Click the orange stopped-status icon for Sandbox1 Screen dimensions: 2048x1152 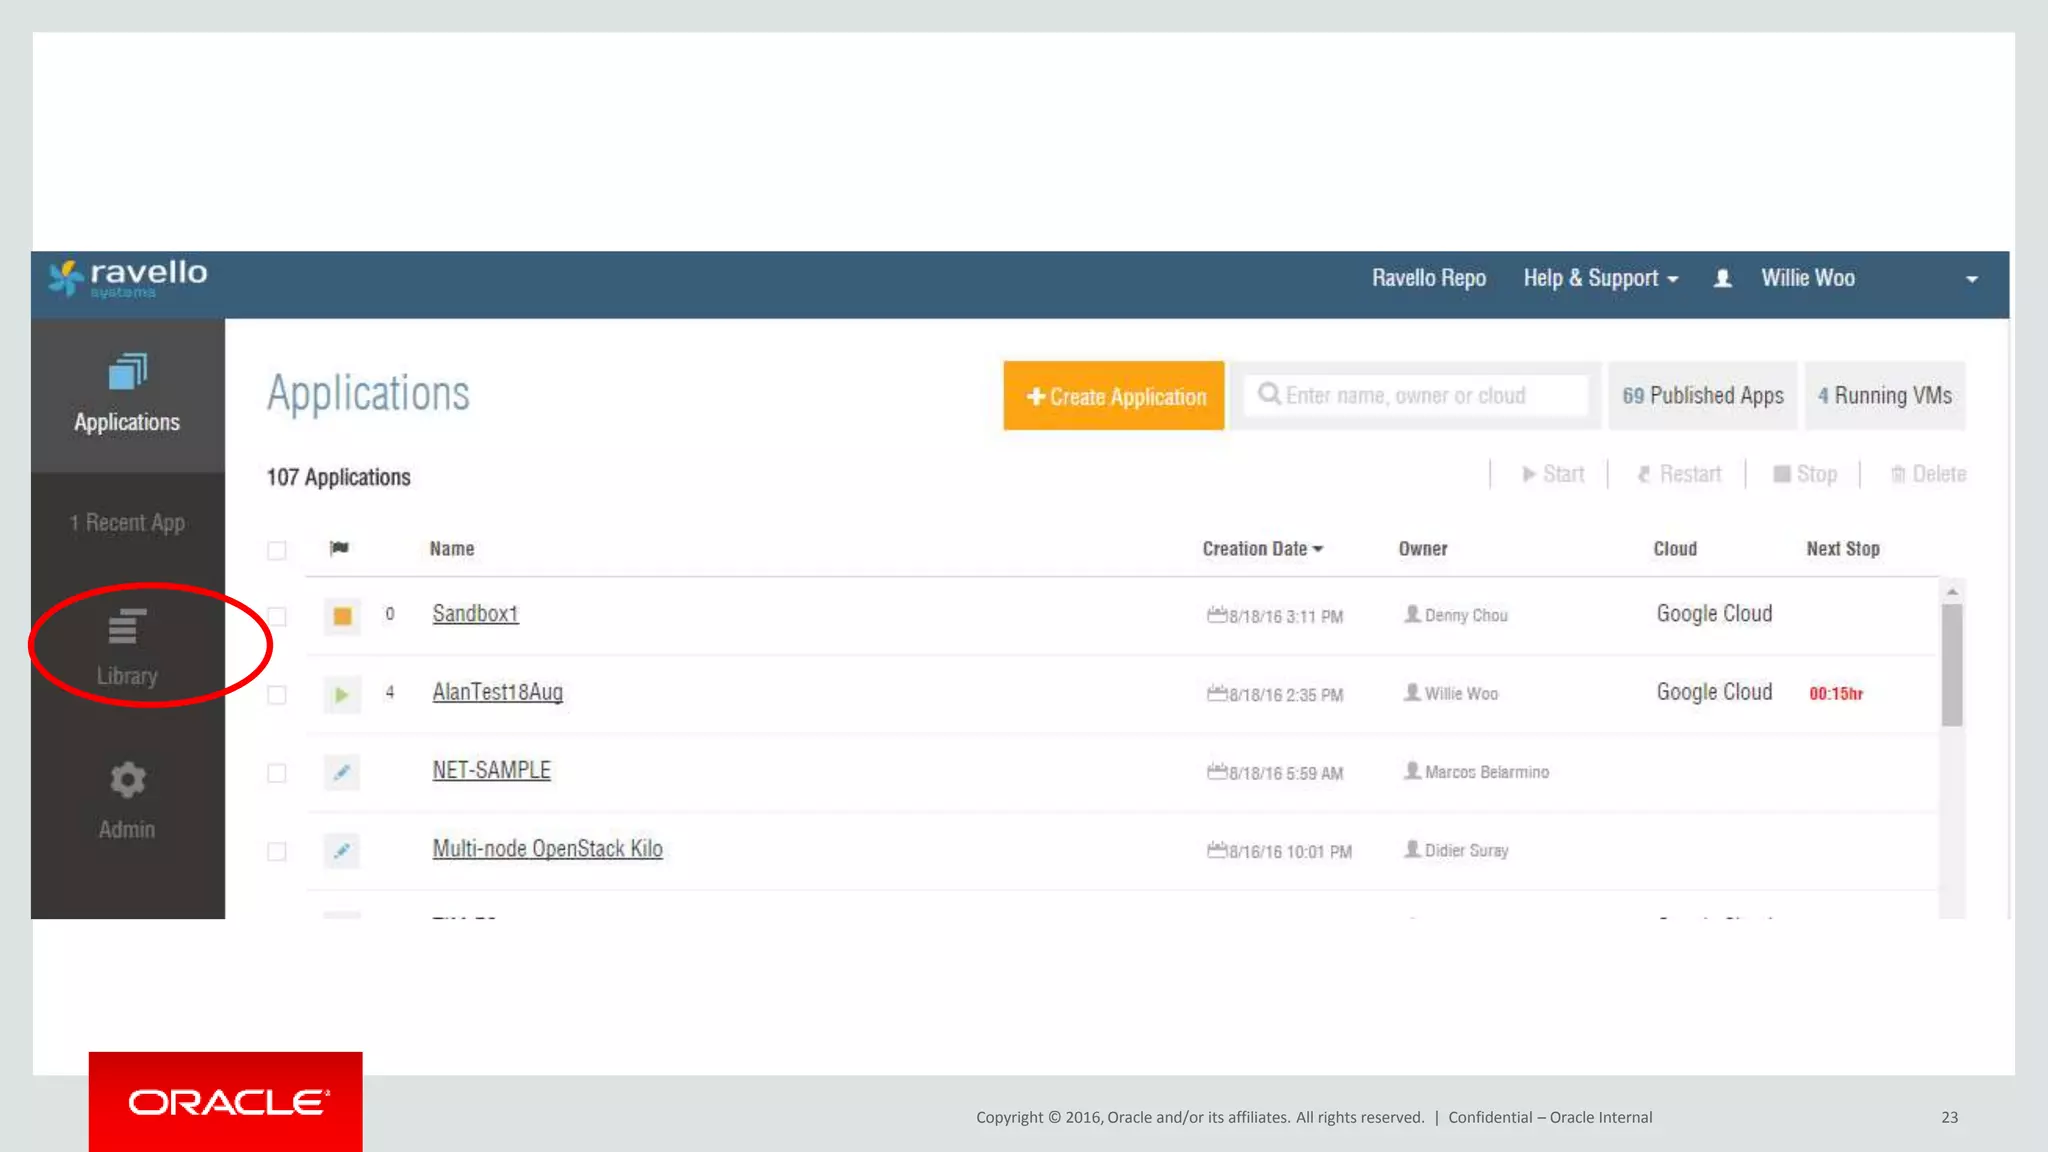click(342, 616)
